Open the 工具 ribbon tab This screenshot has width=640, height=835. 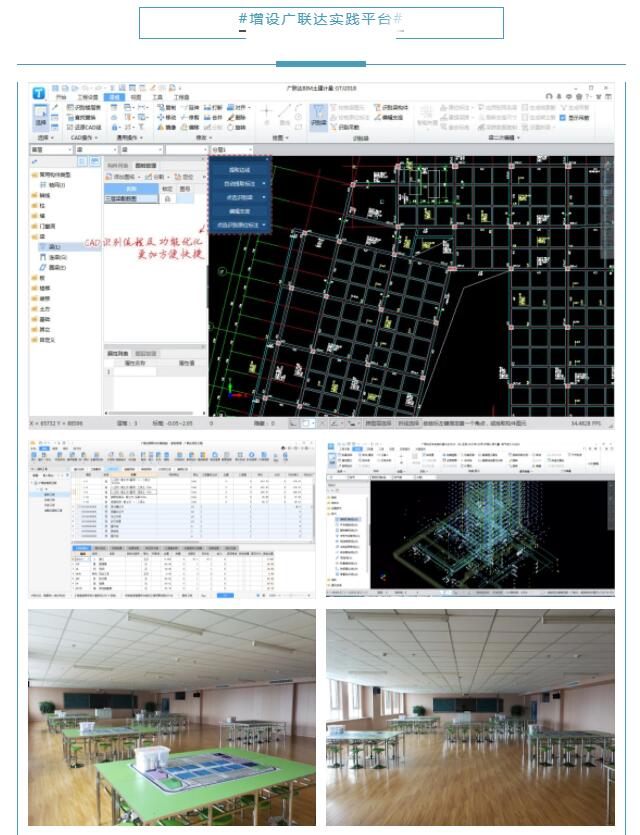(158, 97)
